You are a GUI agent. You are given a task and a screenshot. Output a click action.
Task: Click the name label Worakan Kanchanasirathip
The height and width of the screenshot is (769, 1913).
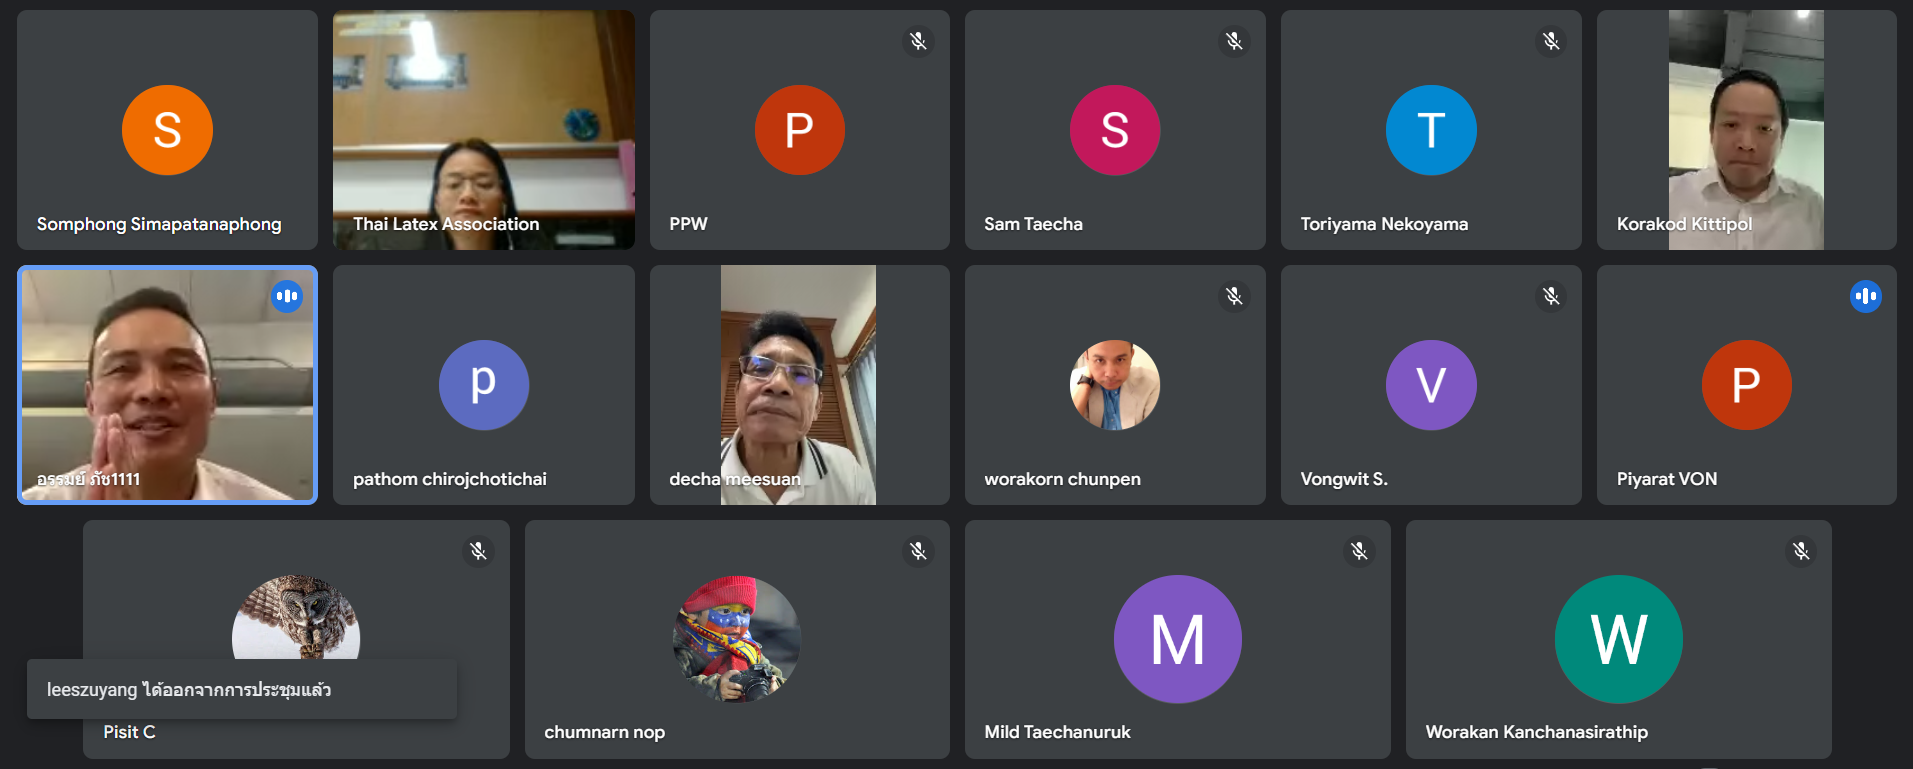click(x=1536, y=732)
